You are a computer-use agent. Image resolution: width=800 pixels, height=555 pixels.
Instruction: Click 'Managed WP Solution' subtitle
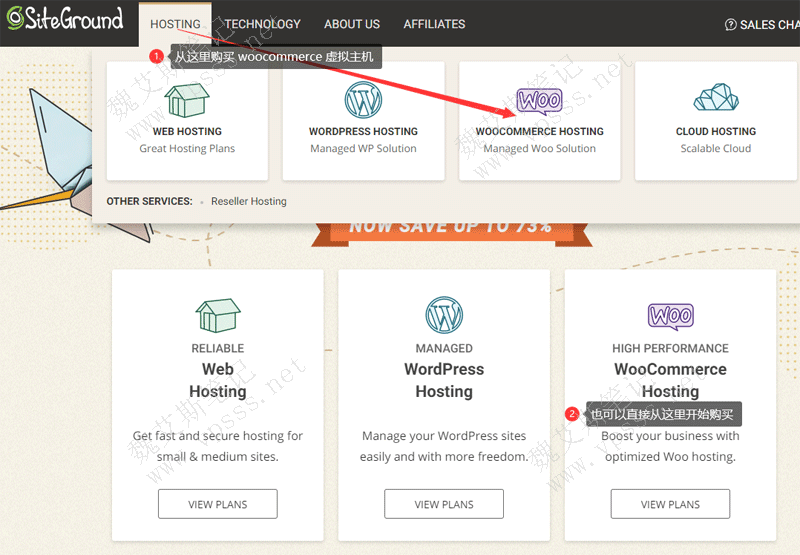(x=363, y=148)
